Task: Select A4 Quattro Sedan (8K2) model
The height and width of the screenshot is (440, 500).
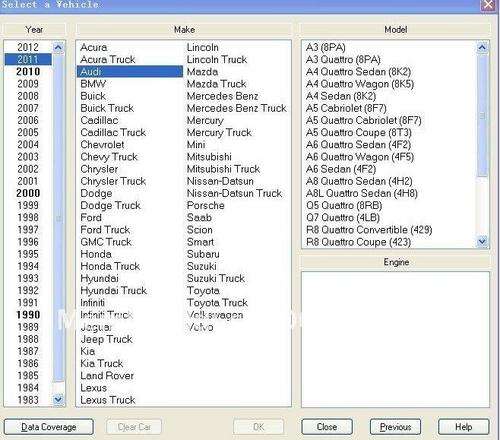Action: [358, 72]
